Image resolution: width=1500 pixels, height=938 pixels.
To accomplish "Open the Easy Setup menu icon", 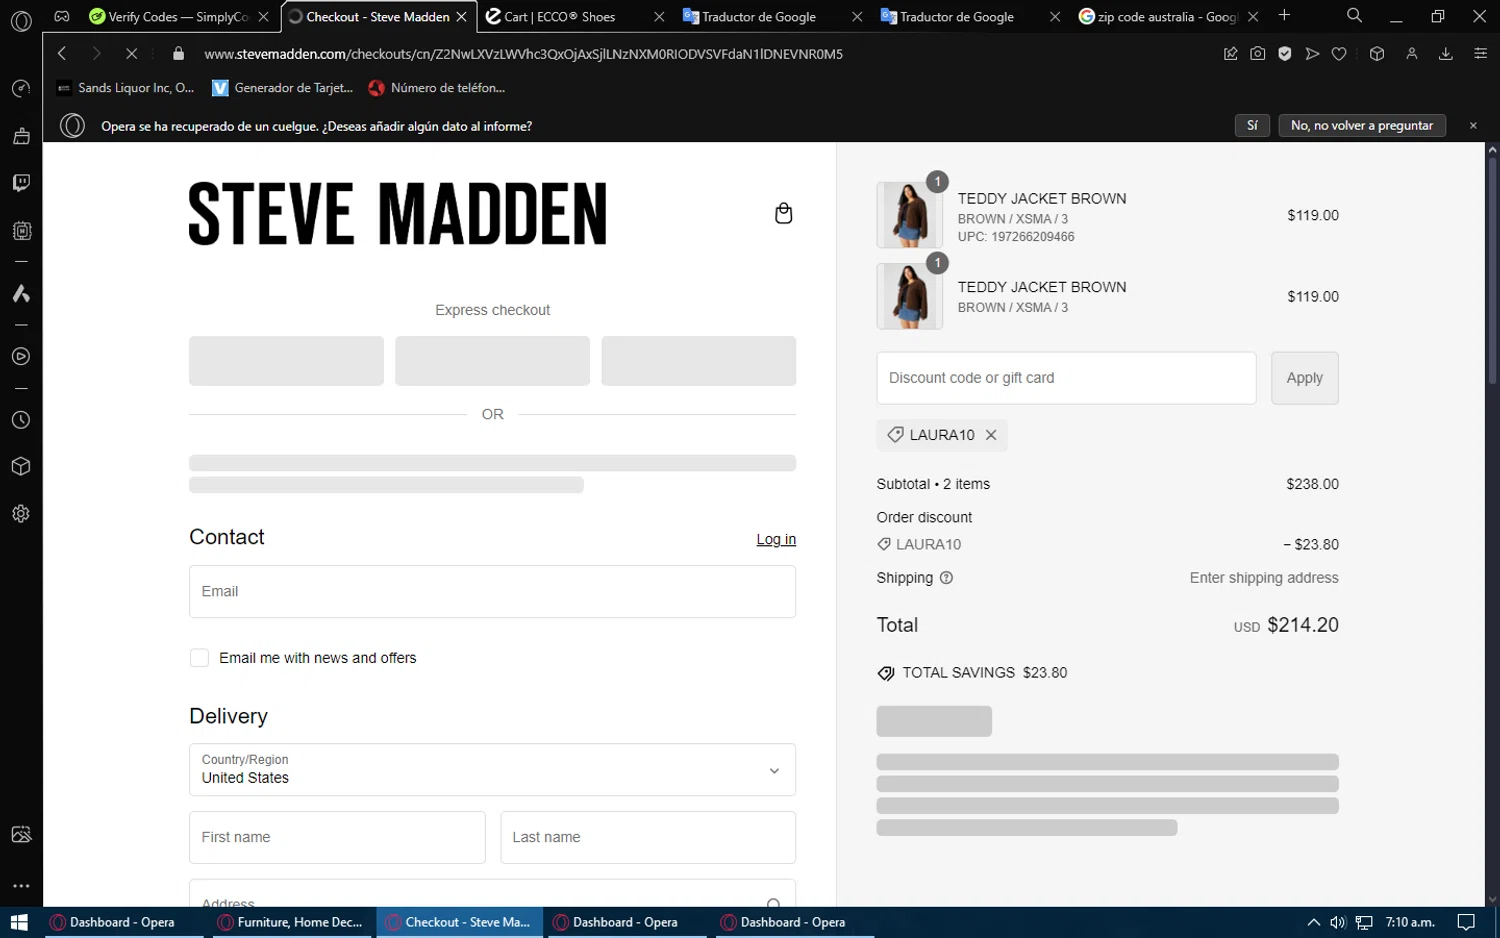I will (x=1481, y=54).
